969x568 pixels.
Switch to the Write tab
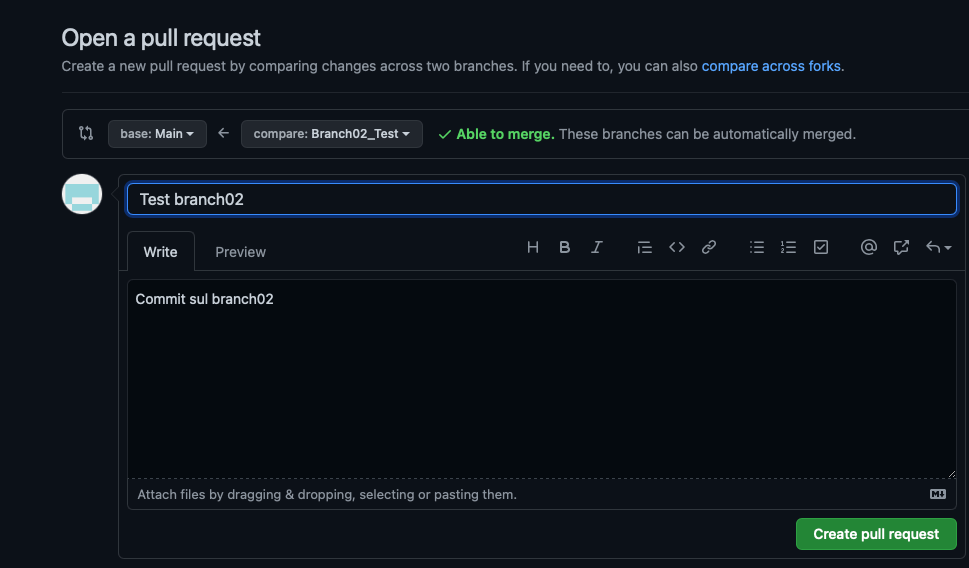(x=161, y=252)
